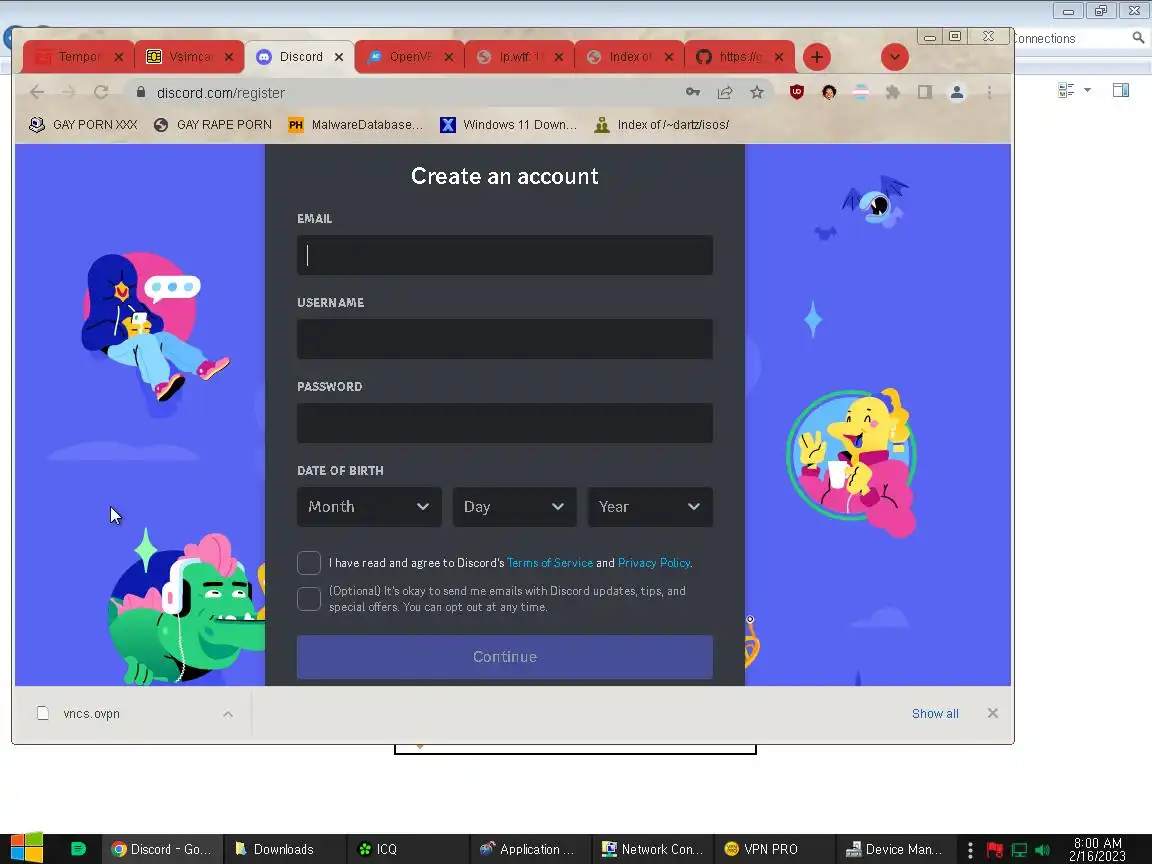Open Device Manager from the taskbar
The height and width of the screenshot is (864, 1152).
(x=896, y=849)
